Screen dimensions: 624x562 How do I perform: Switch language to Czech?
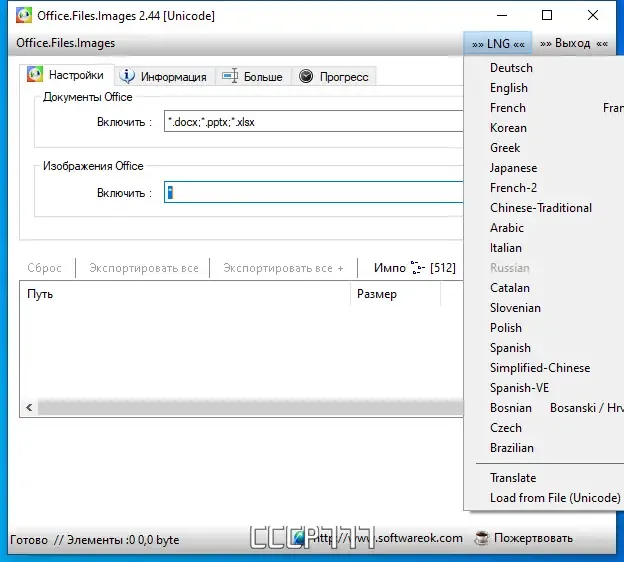(x=506, y=428)
